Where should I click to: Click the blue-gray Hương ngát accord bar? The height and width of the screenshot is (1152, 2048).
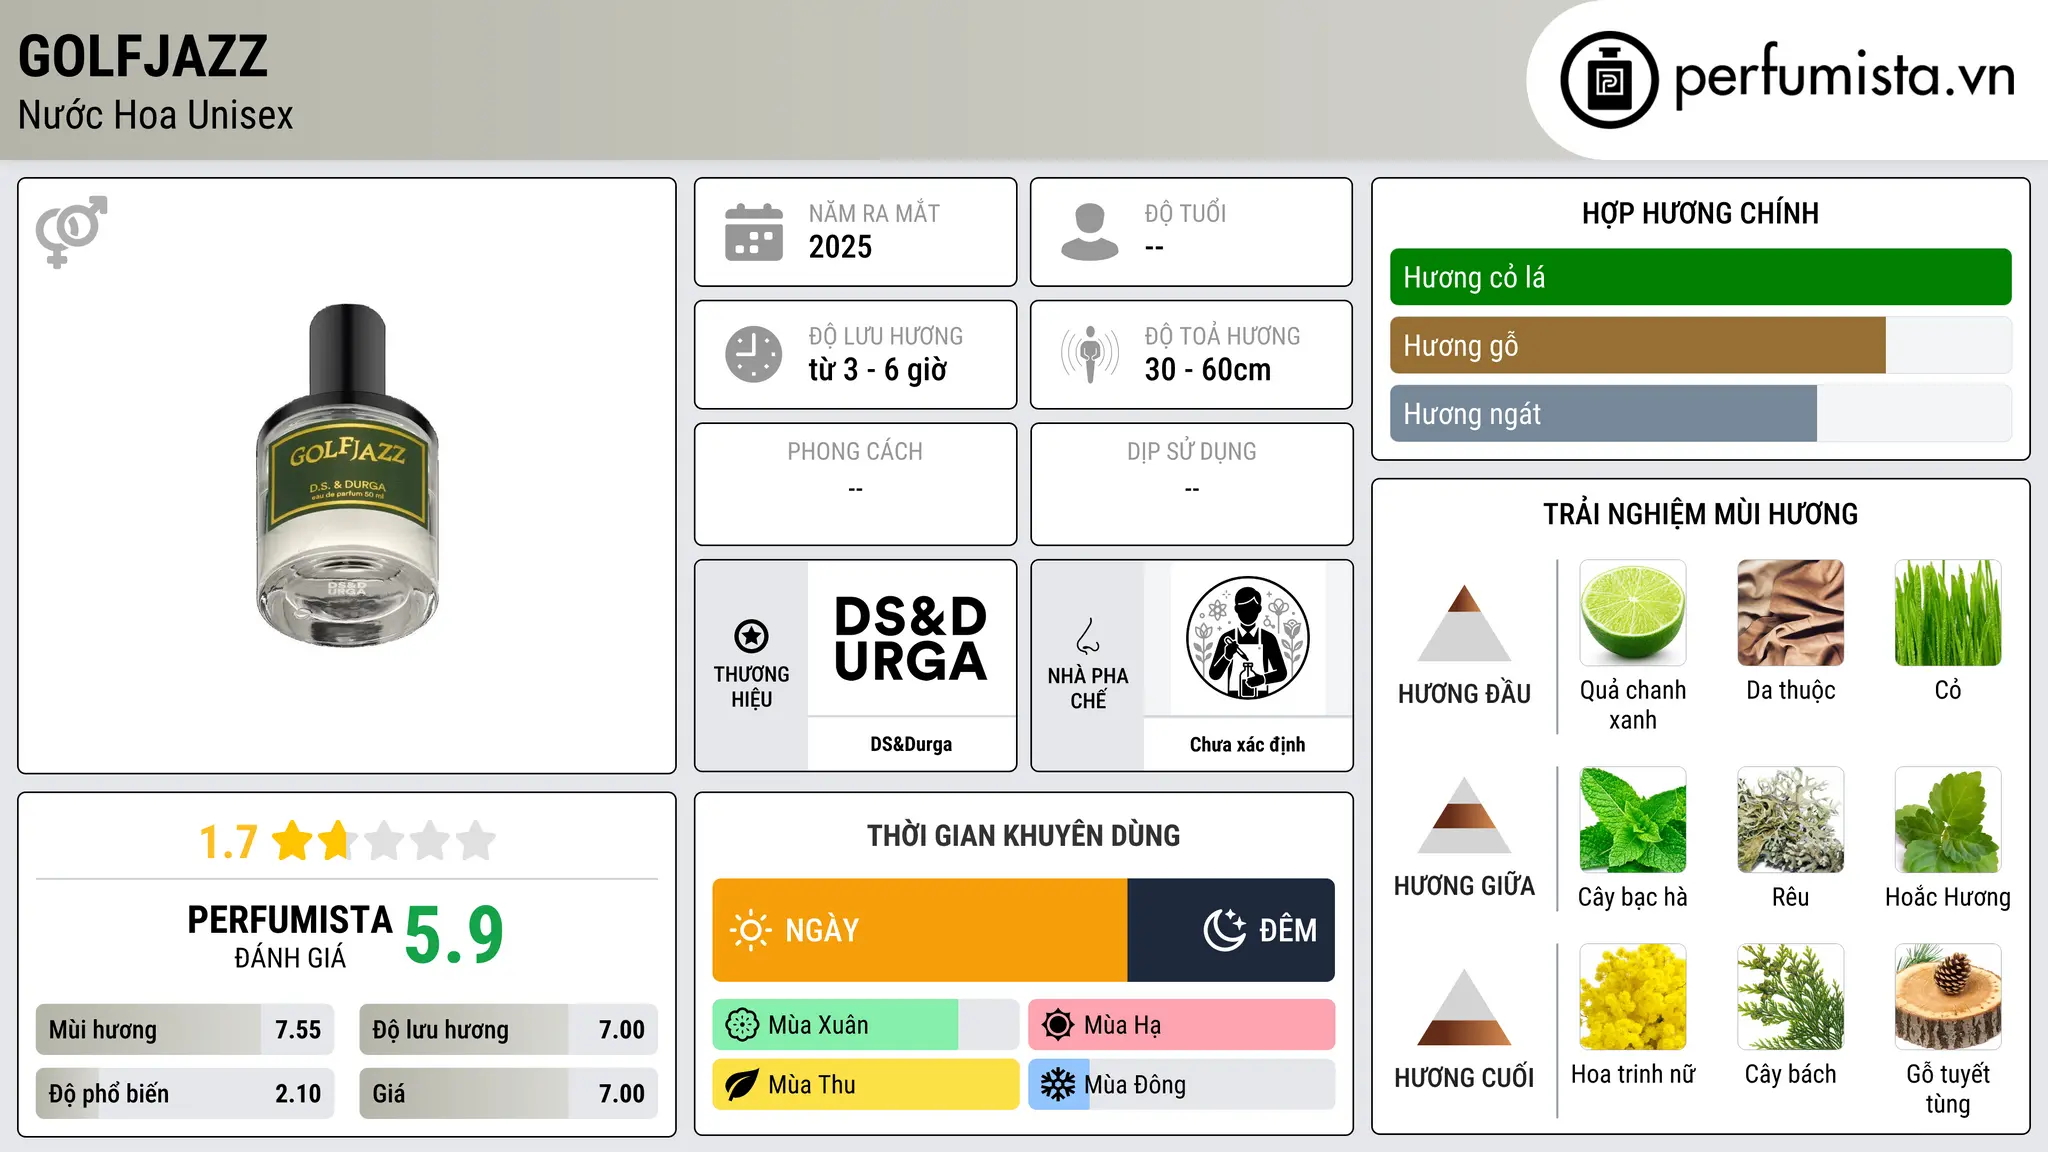click(1603, 413)
